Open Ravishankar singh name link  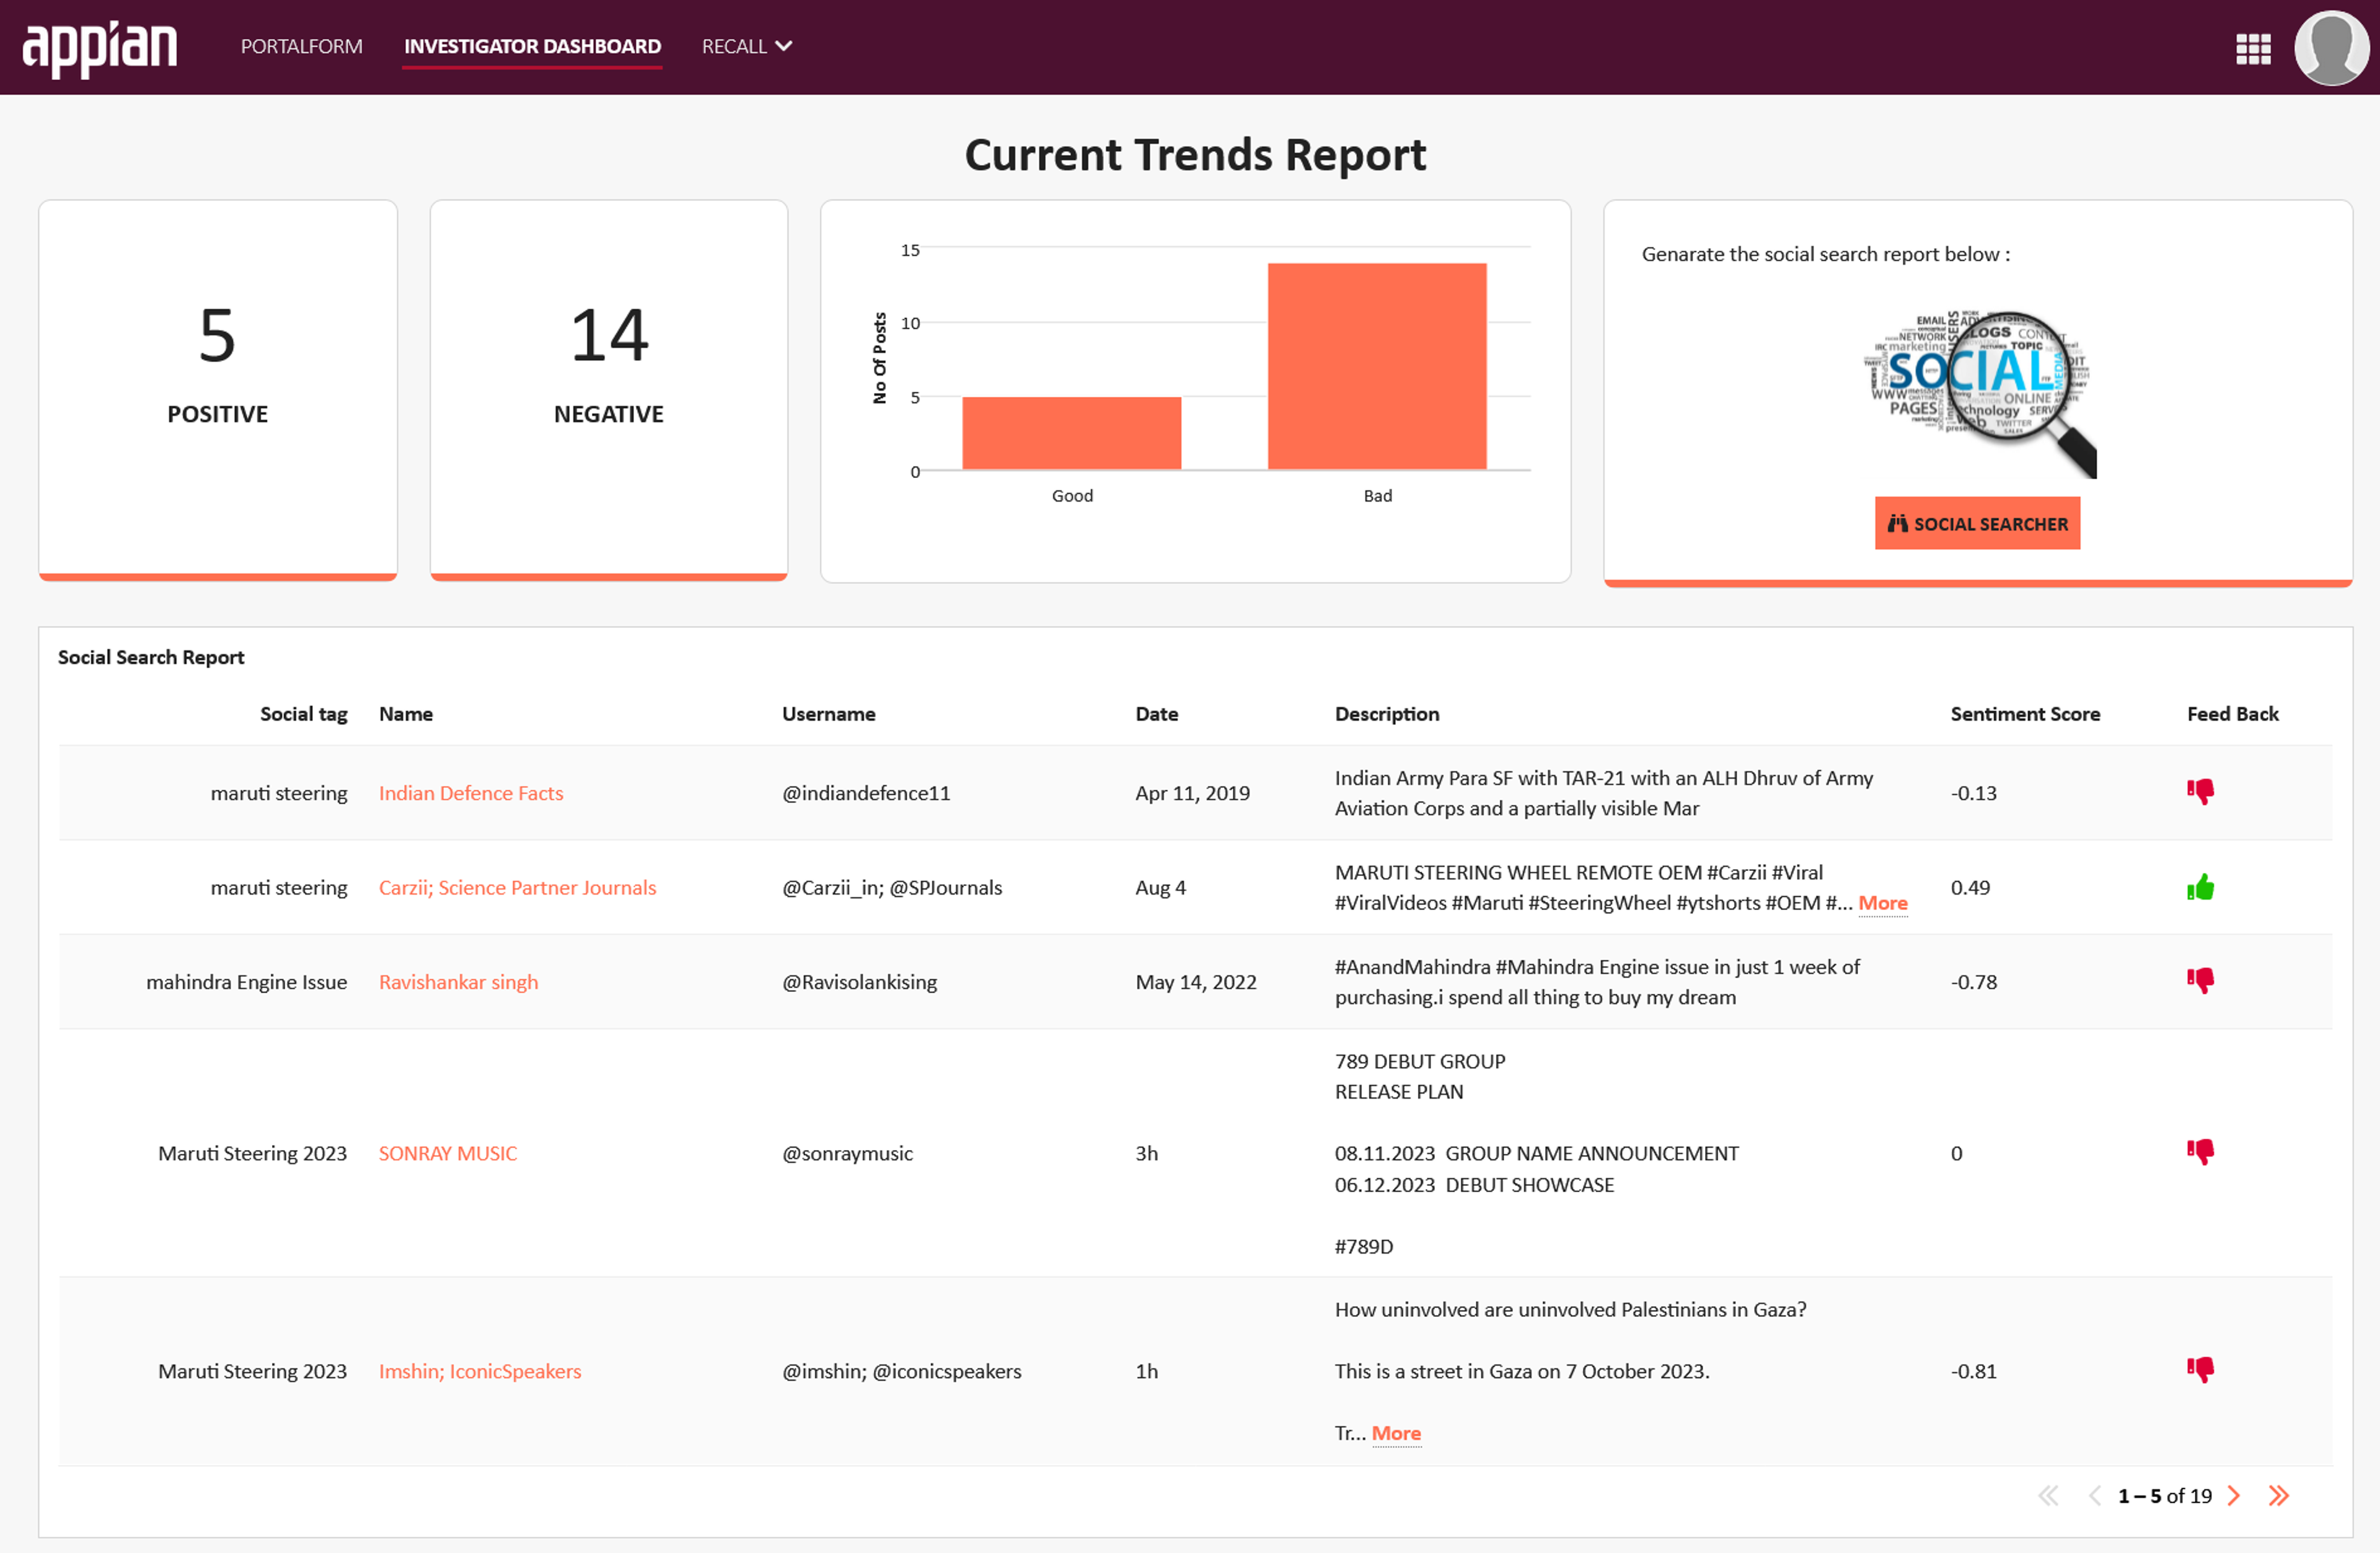(x=458, y=982)
